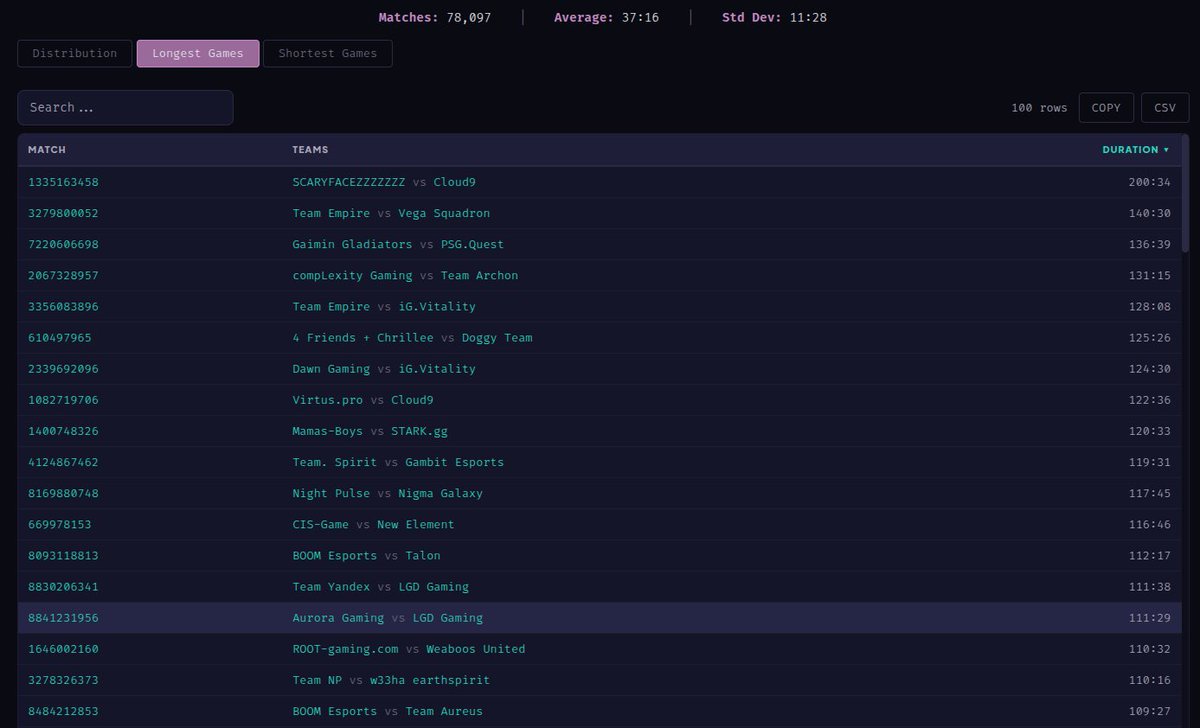Open ROOT-gaming.com team link
This screenshot has width=1200, height=728.
click(345, 648)
